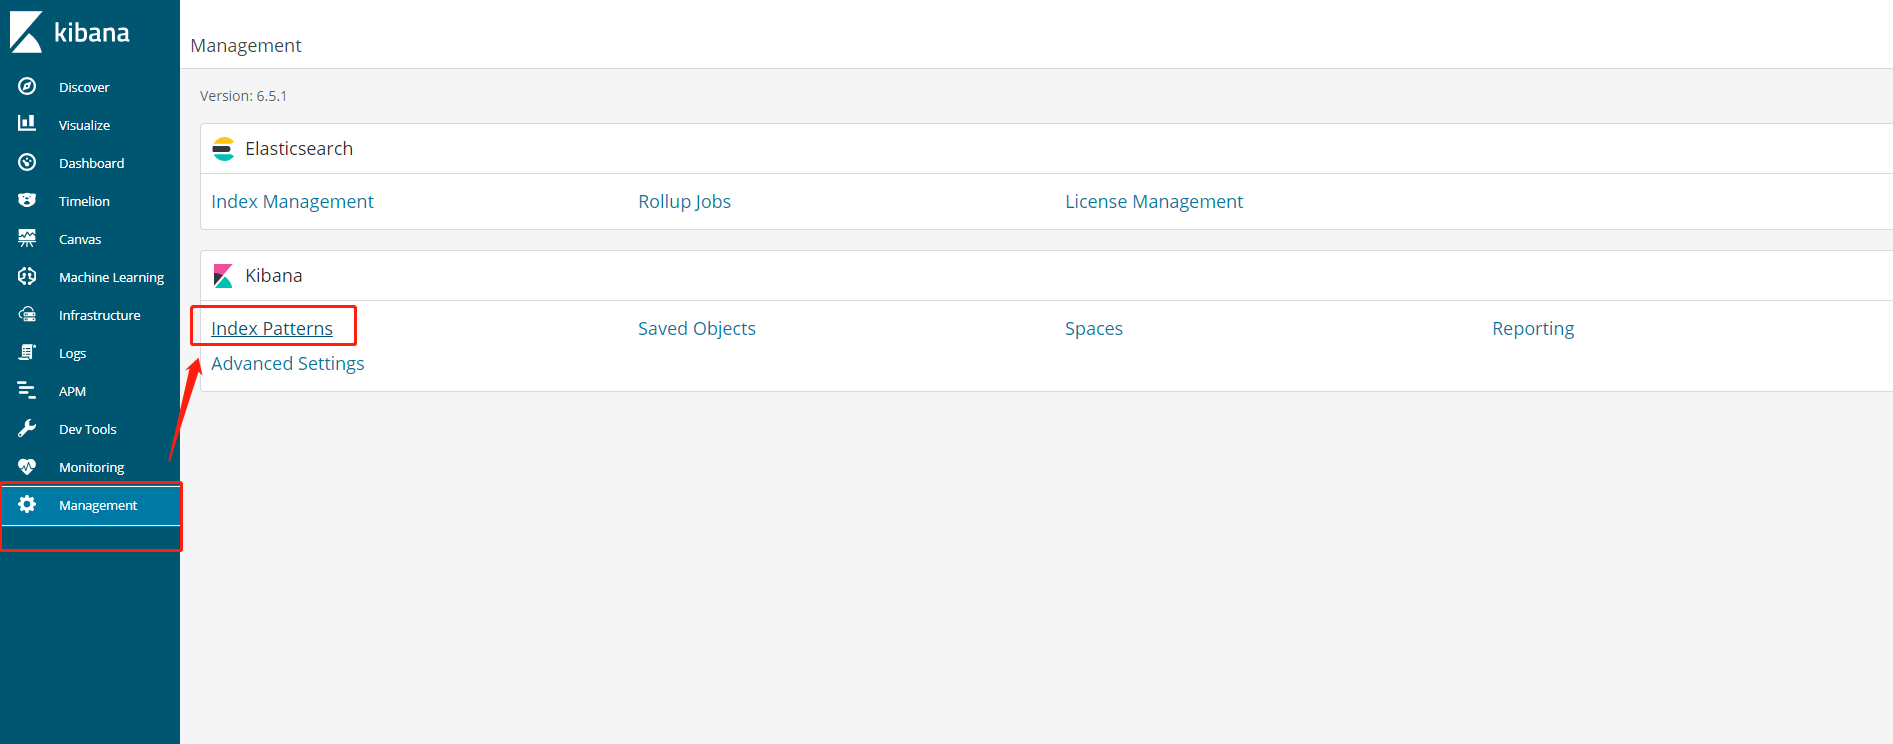Click the Dev Tools wrench icon
1893x744 pixels.
coord(27,428)
